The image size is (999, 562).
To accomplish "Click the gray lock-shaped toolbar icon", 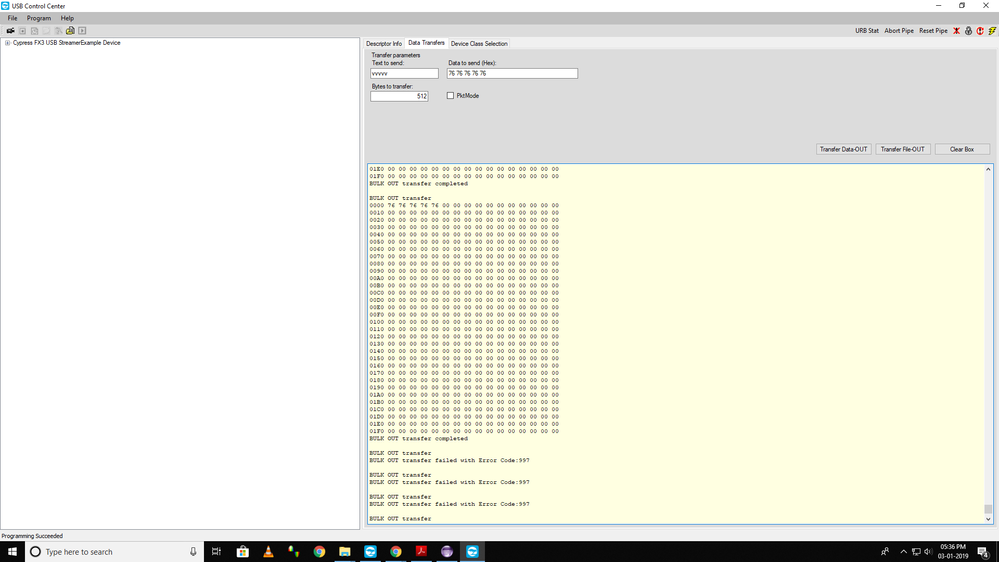I will pos(968,31).
